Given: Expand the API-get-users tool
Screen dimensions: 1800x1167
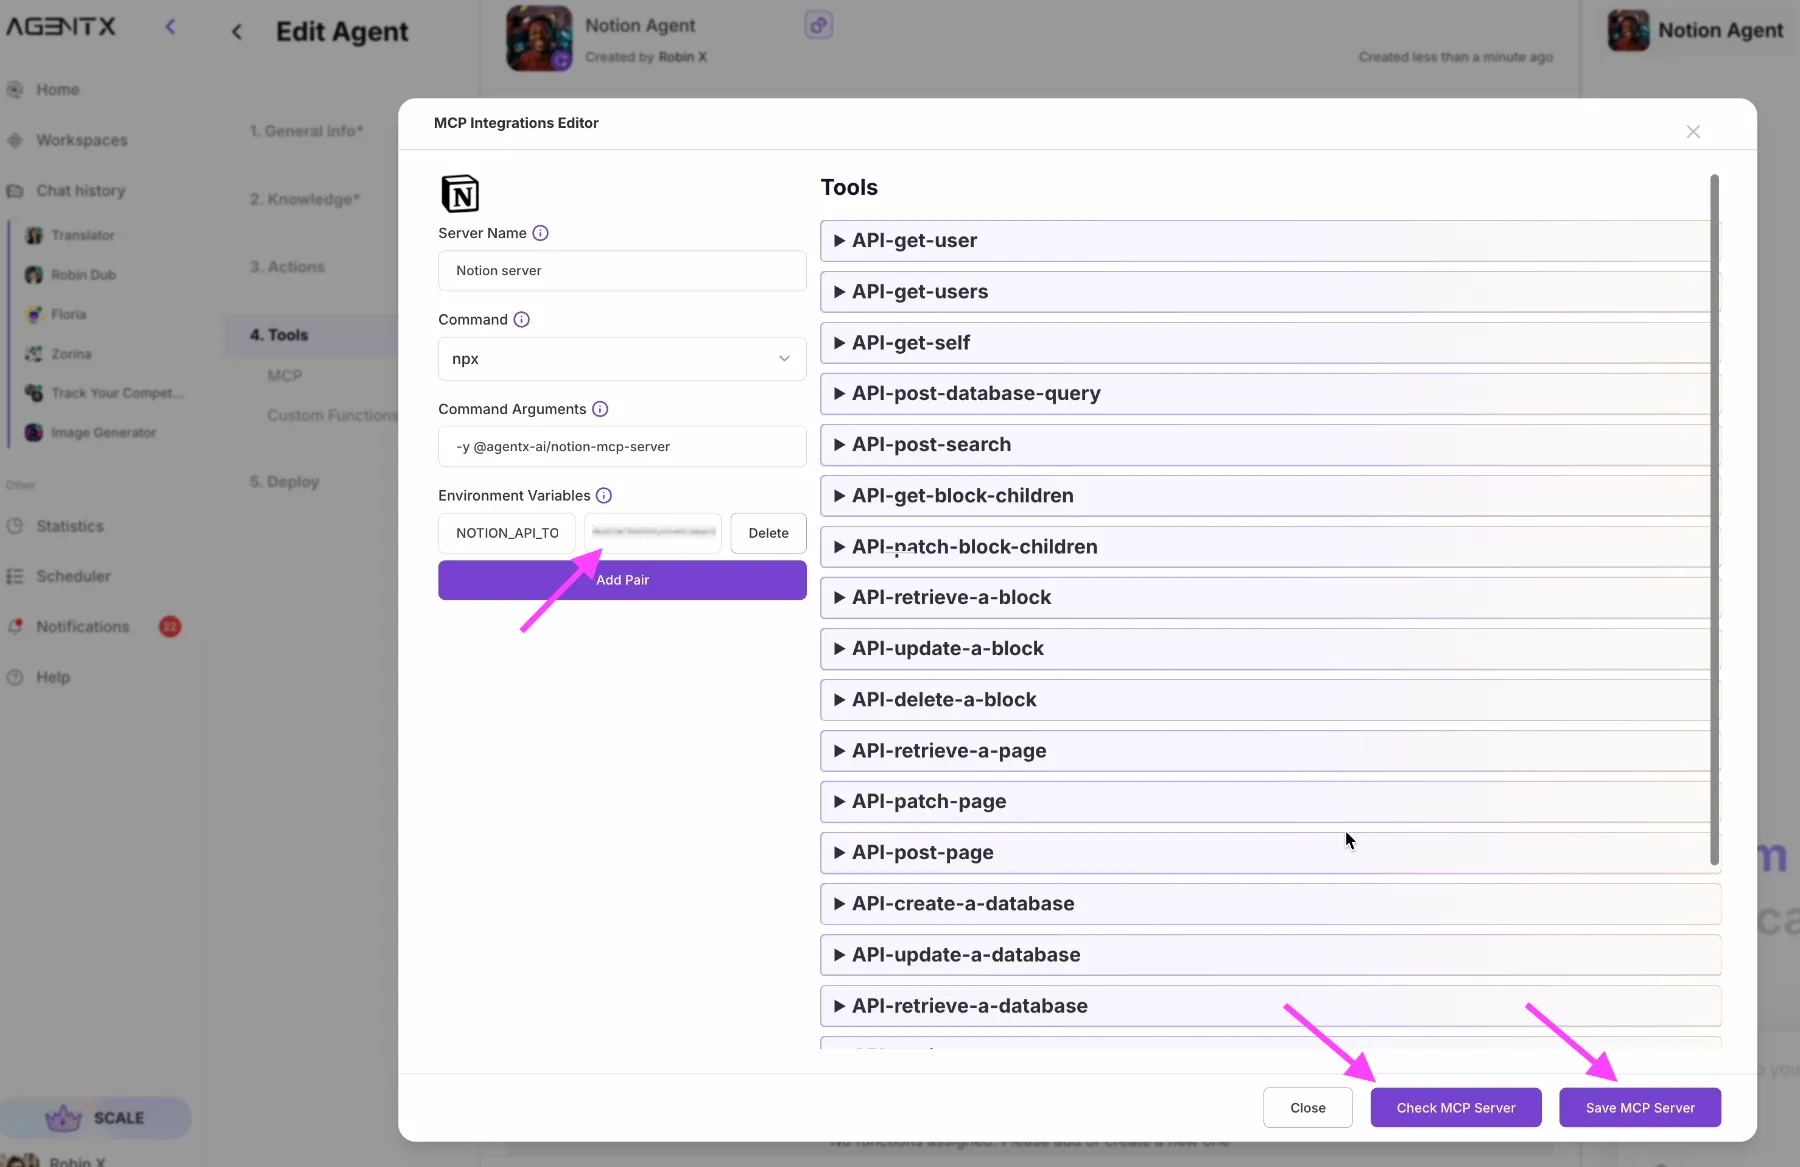Looking at the screenshot, I should click(1270, 292).
